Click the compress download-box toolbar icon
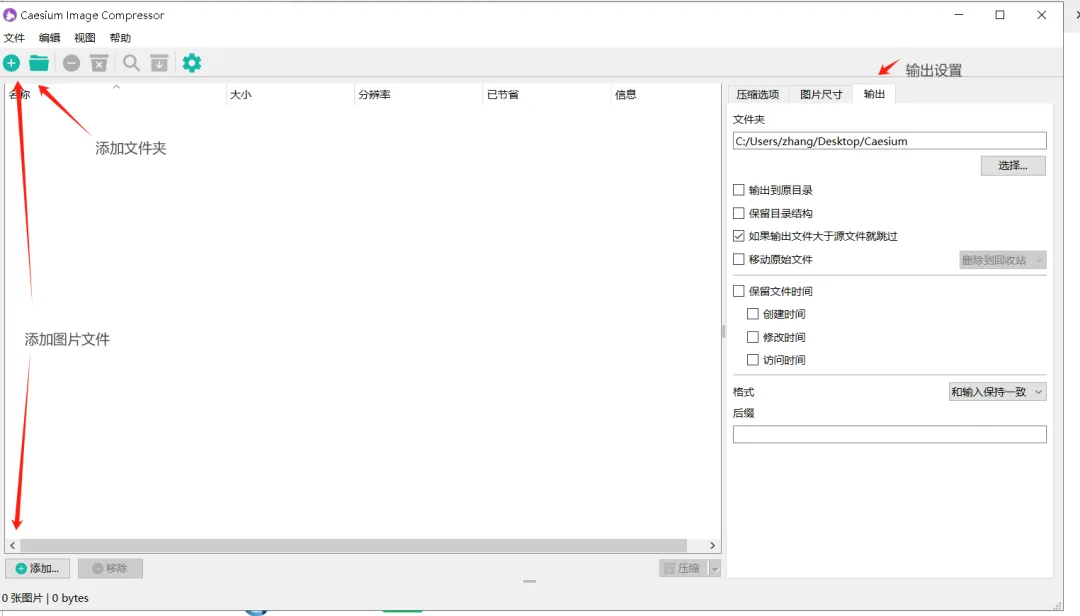 pyautogui.click(x=159, y=63)
